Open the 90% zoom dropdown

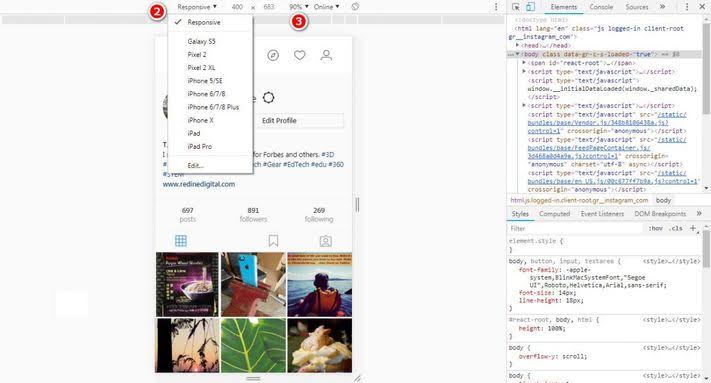[x=298, y=7]
